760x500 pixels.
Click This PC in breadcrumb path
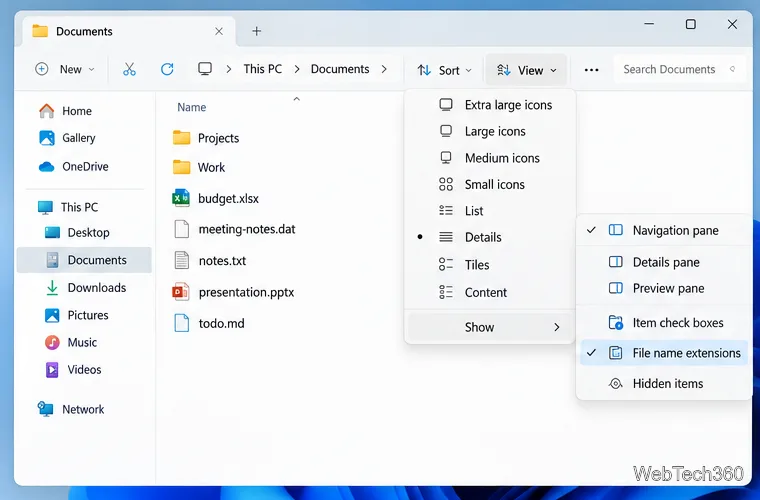[263, 69]
